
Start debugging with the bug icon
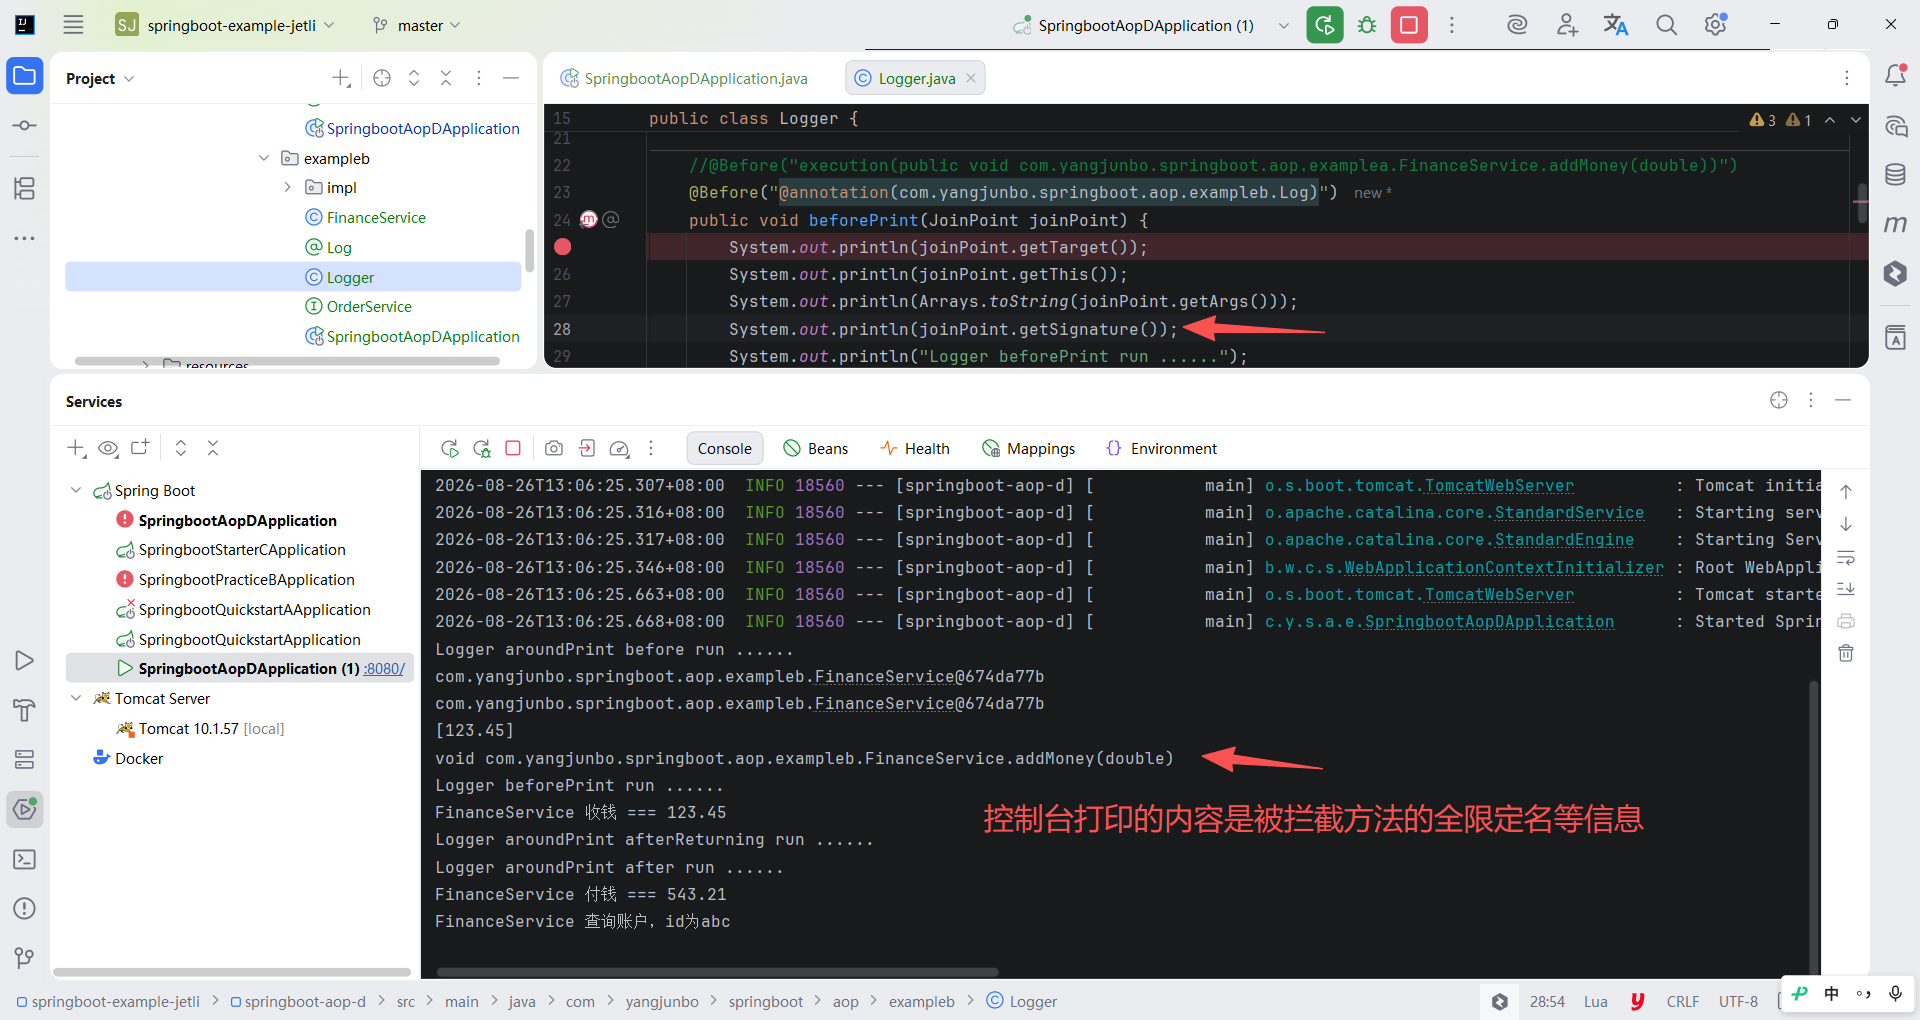click(1367, 25)
